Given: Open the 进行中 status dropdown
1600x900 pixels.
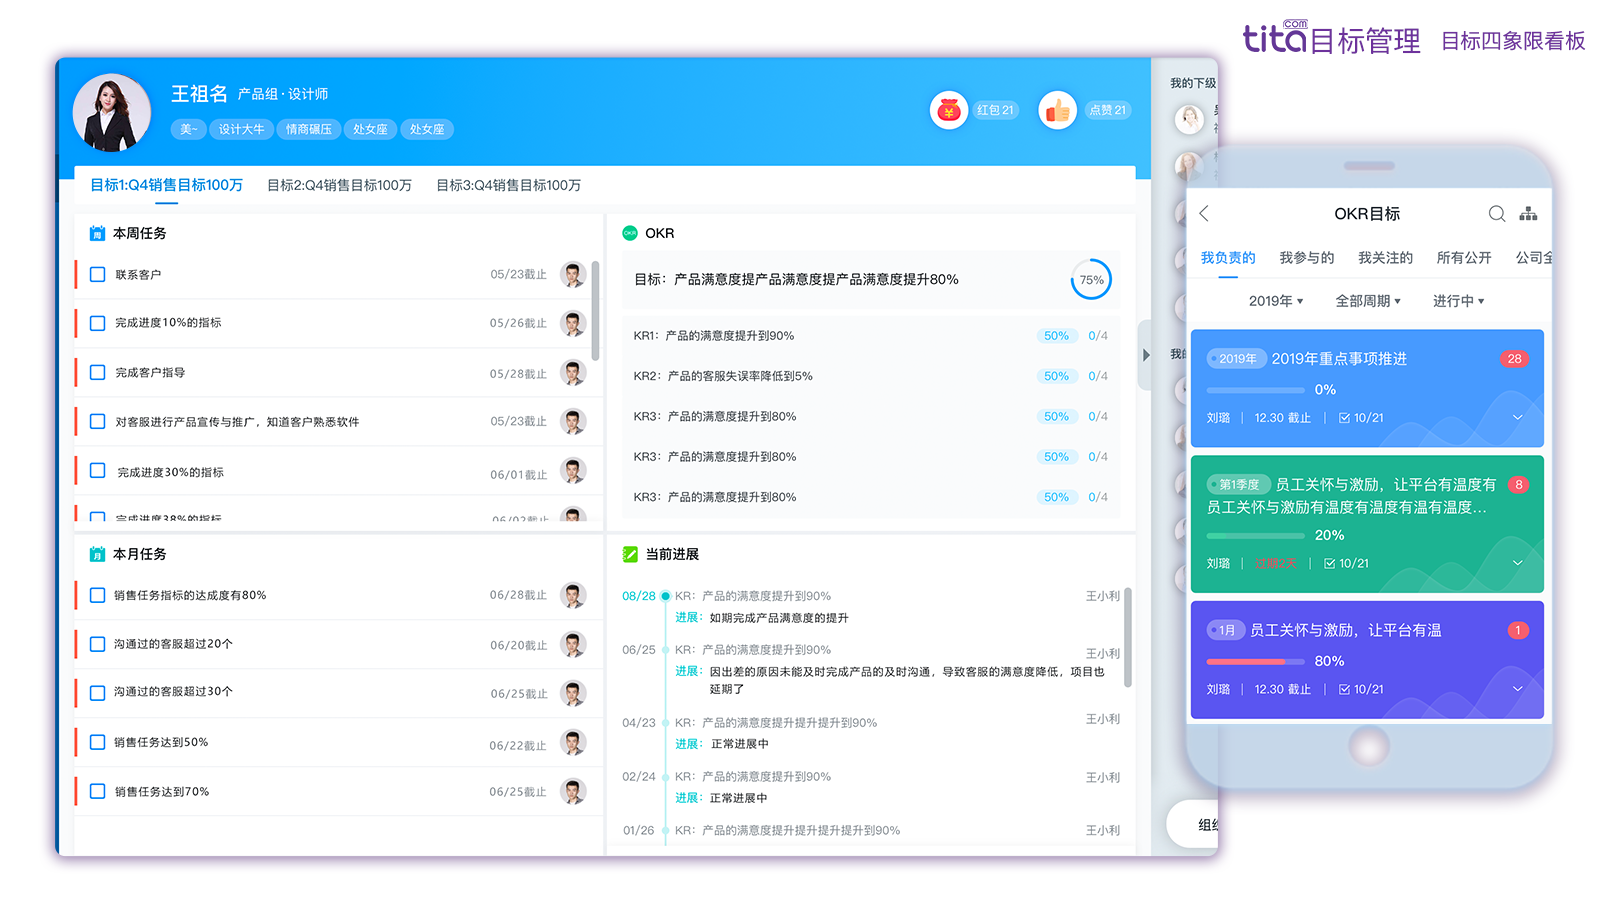Looking at the screenshot, I should pyautogui.click(x=1458, y=301).
